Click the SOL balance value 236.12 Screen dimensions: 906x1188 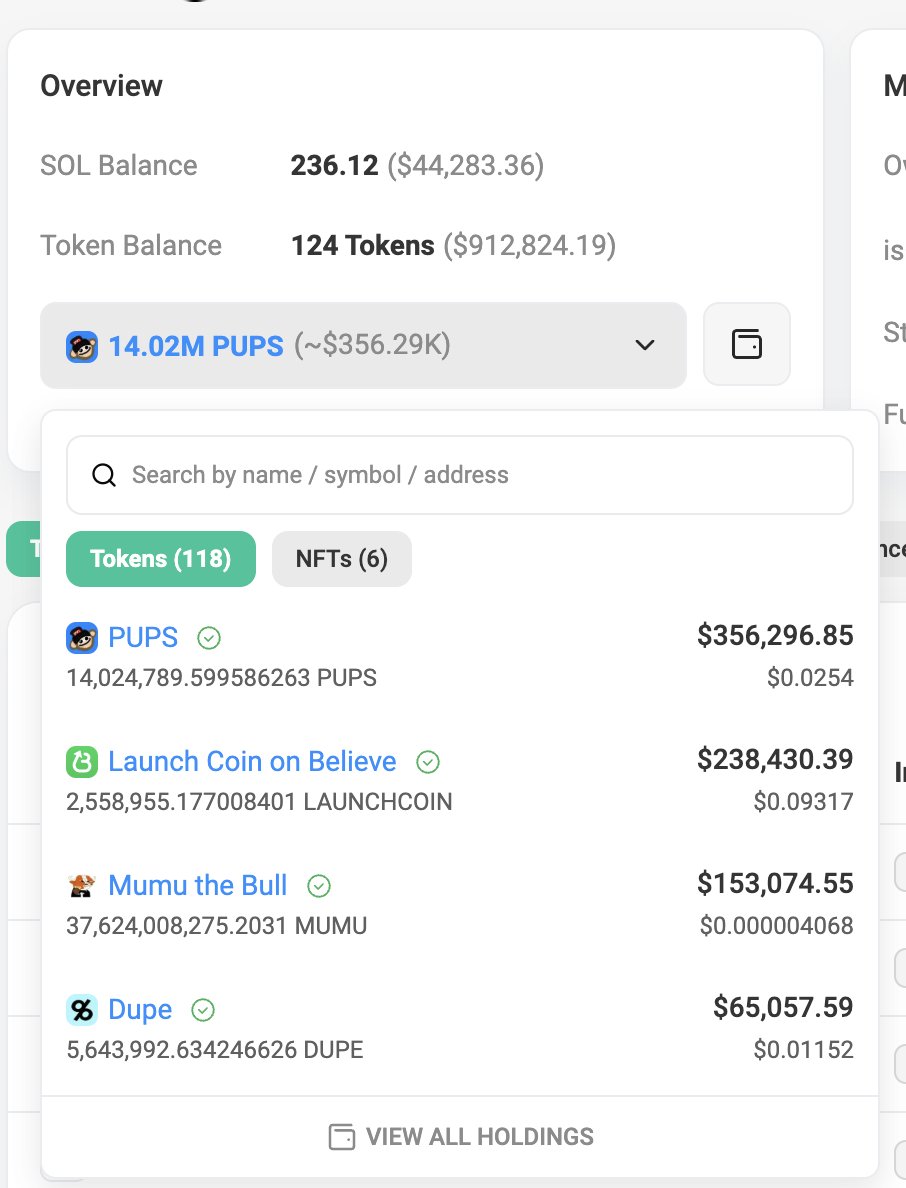point(334,165)
